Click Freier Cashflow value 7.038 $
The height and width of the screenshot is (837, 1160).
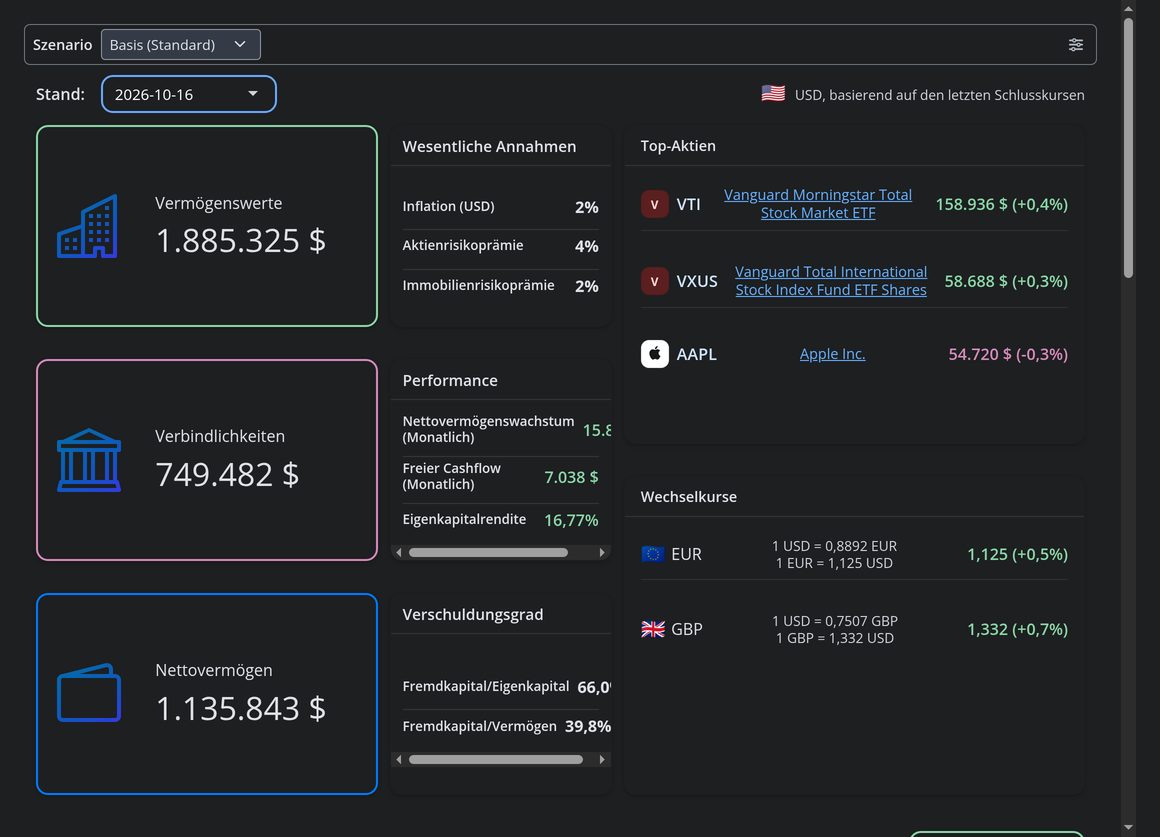(571, 477)
